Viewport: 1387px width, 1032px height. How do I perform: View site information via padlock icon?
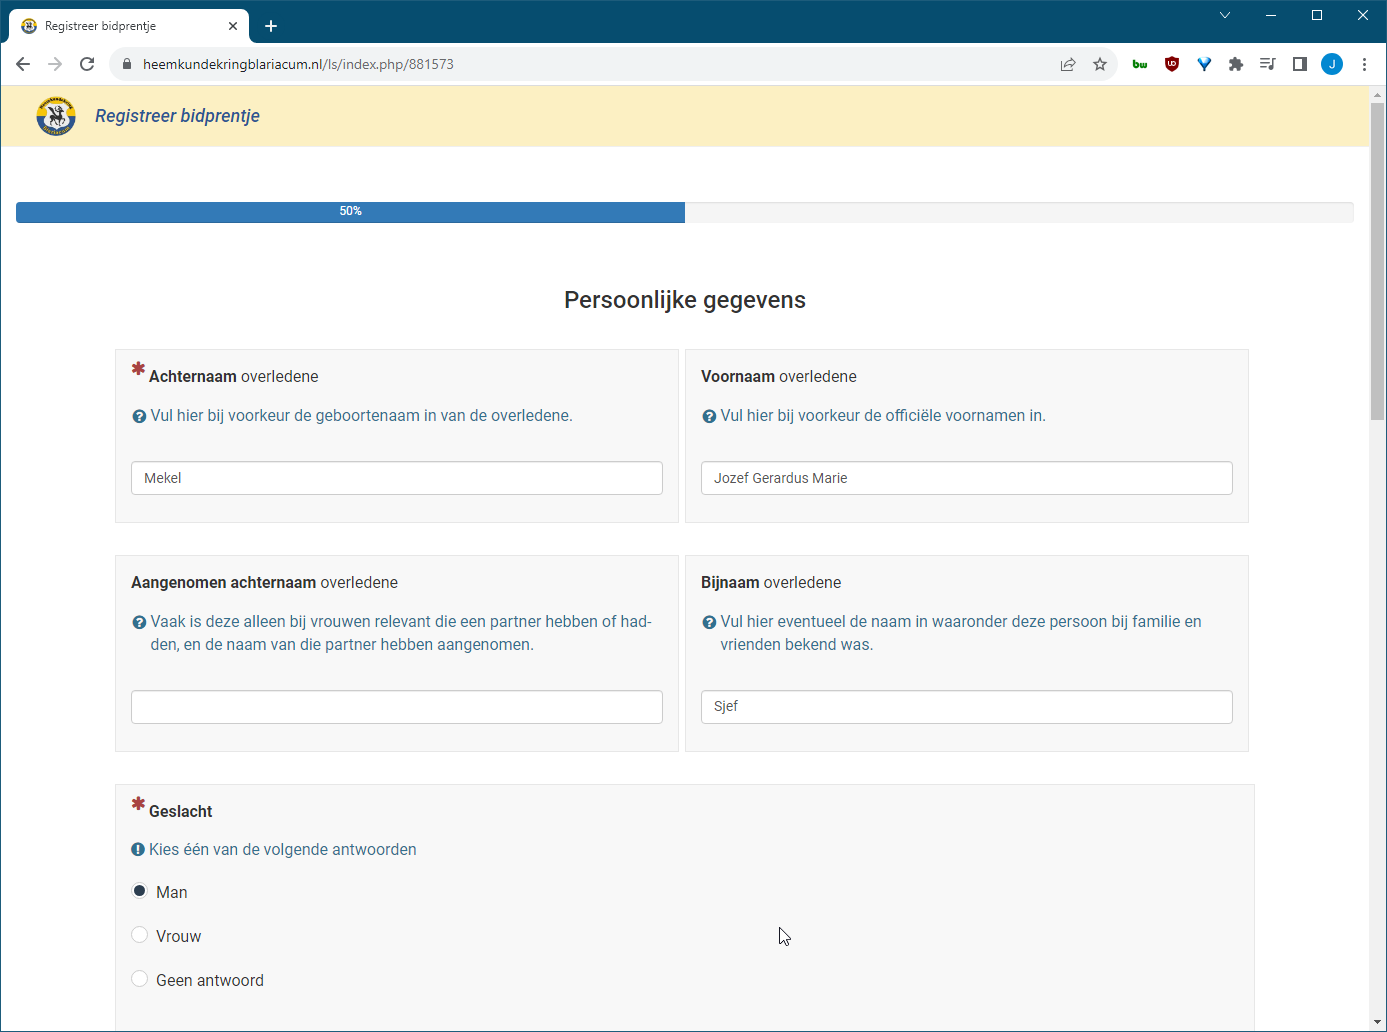(x=126, y=64)
